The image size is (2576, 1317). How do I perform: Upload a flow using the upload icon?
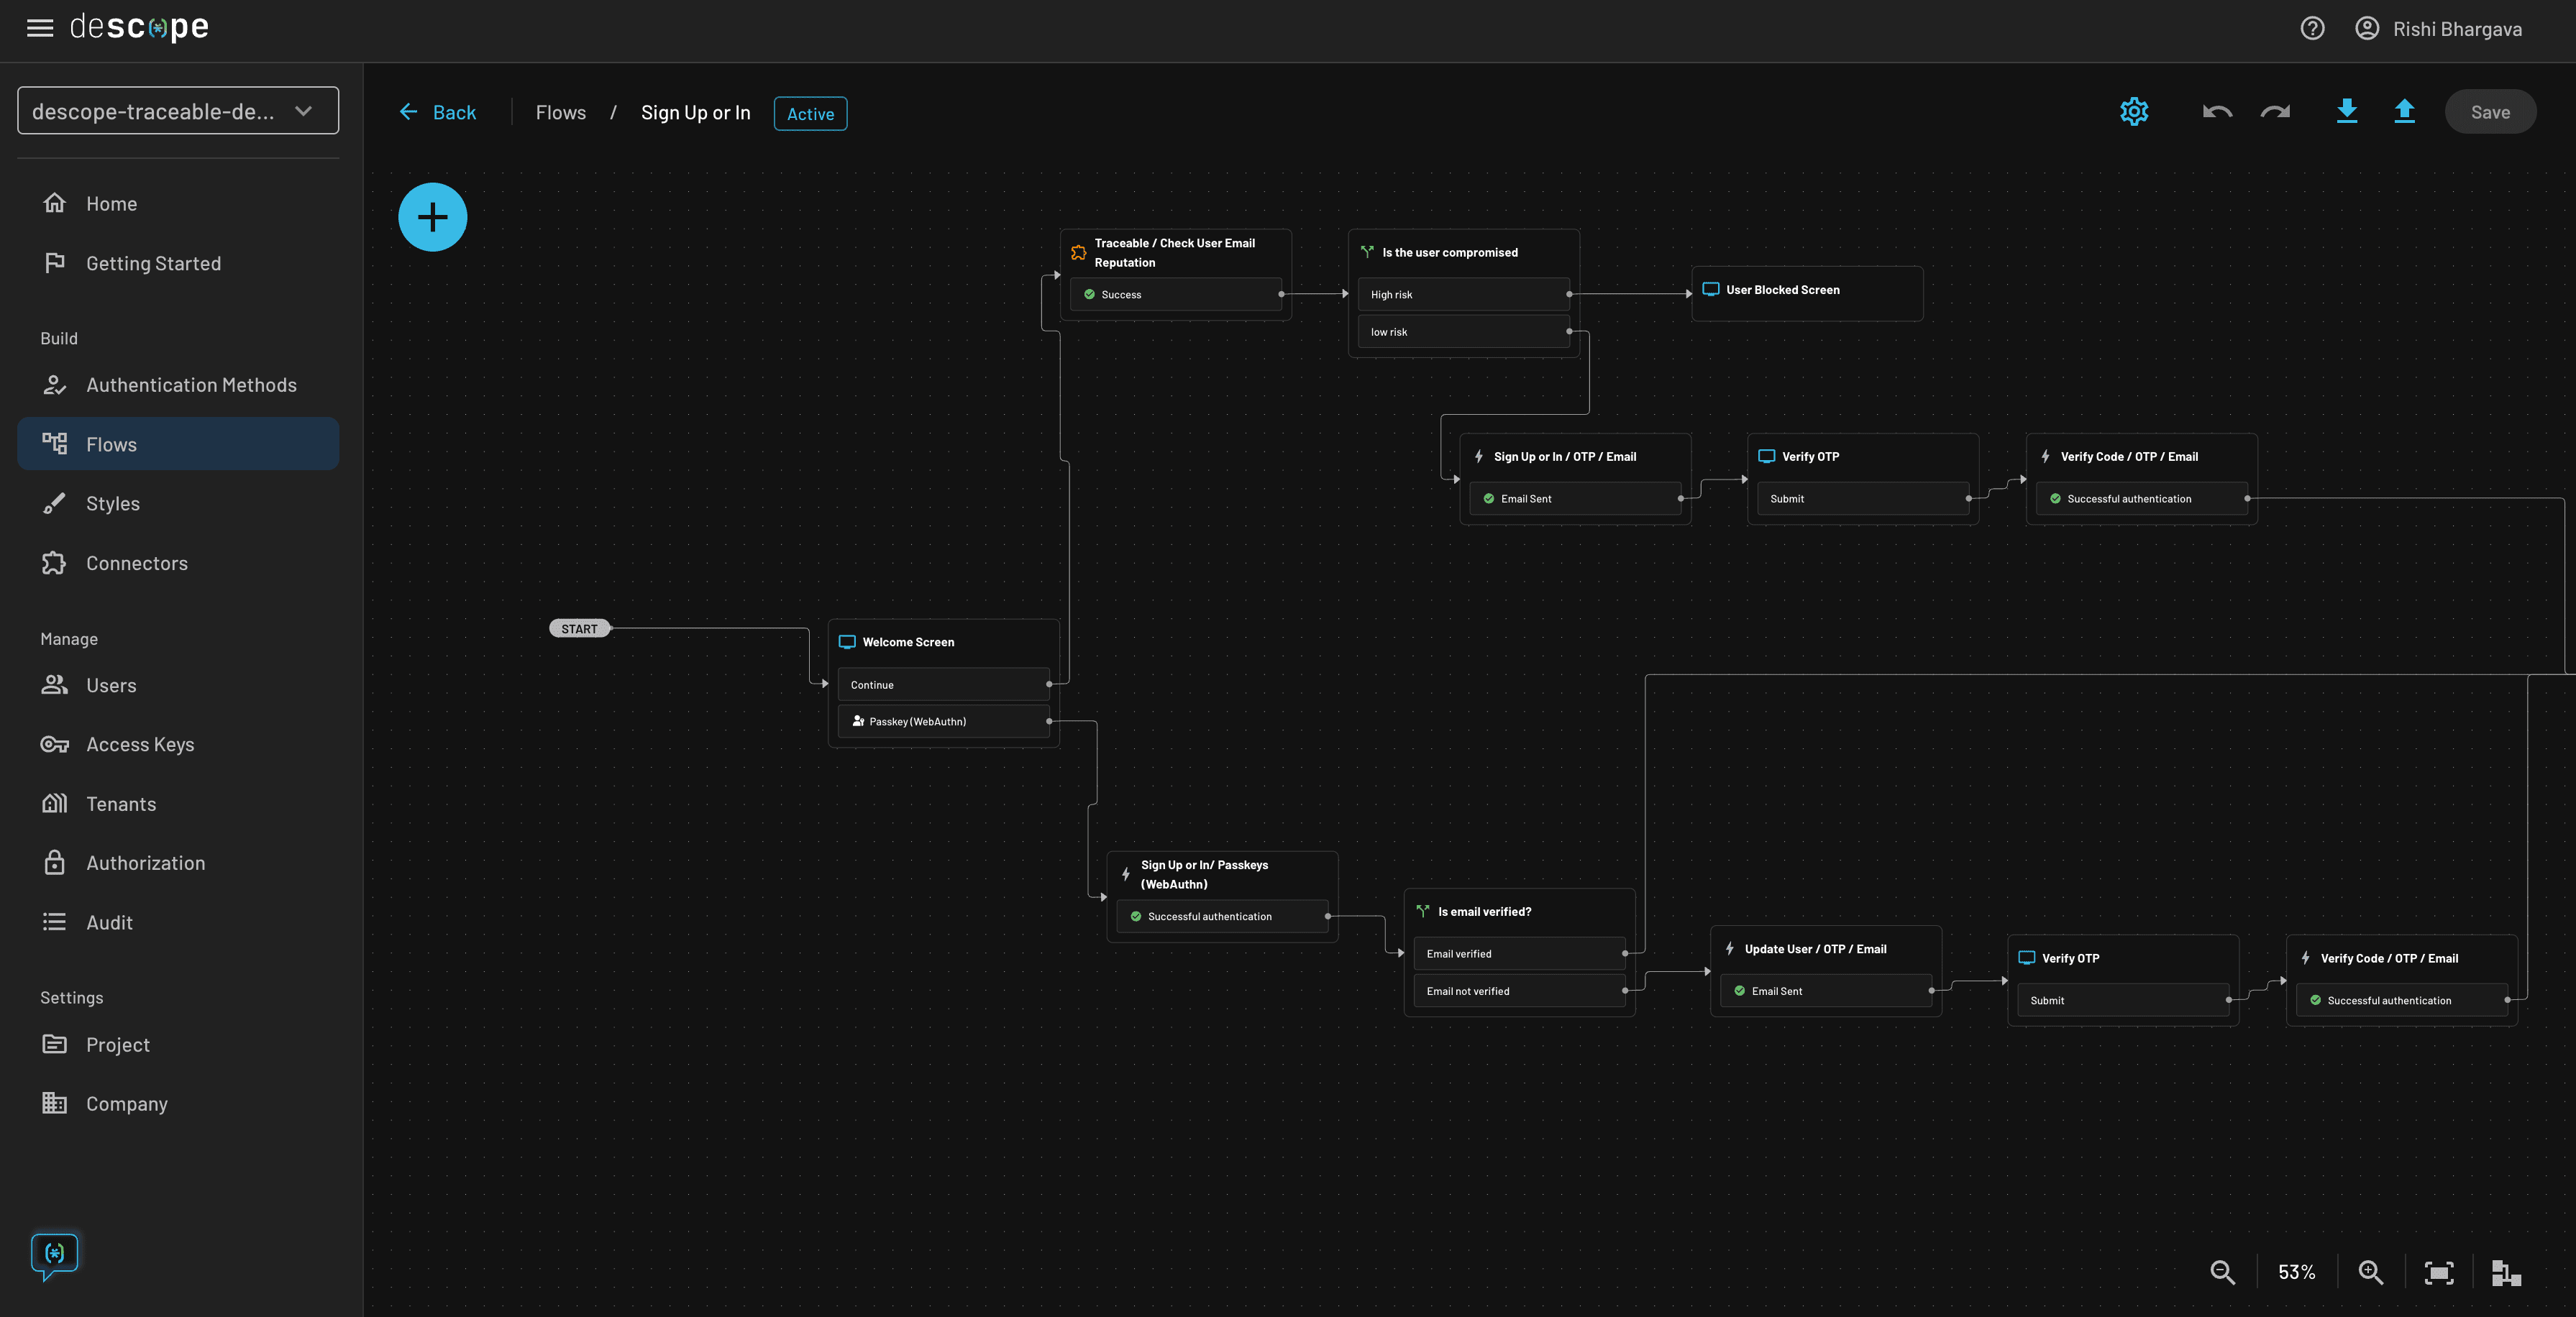2405,112
